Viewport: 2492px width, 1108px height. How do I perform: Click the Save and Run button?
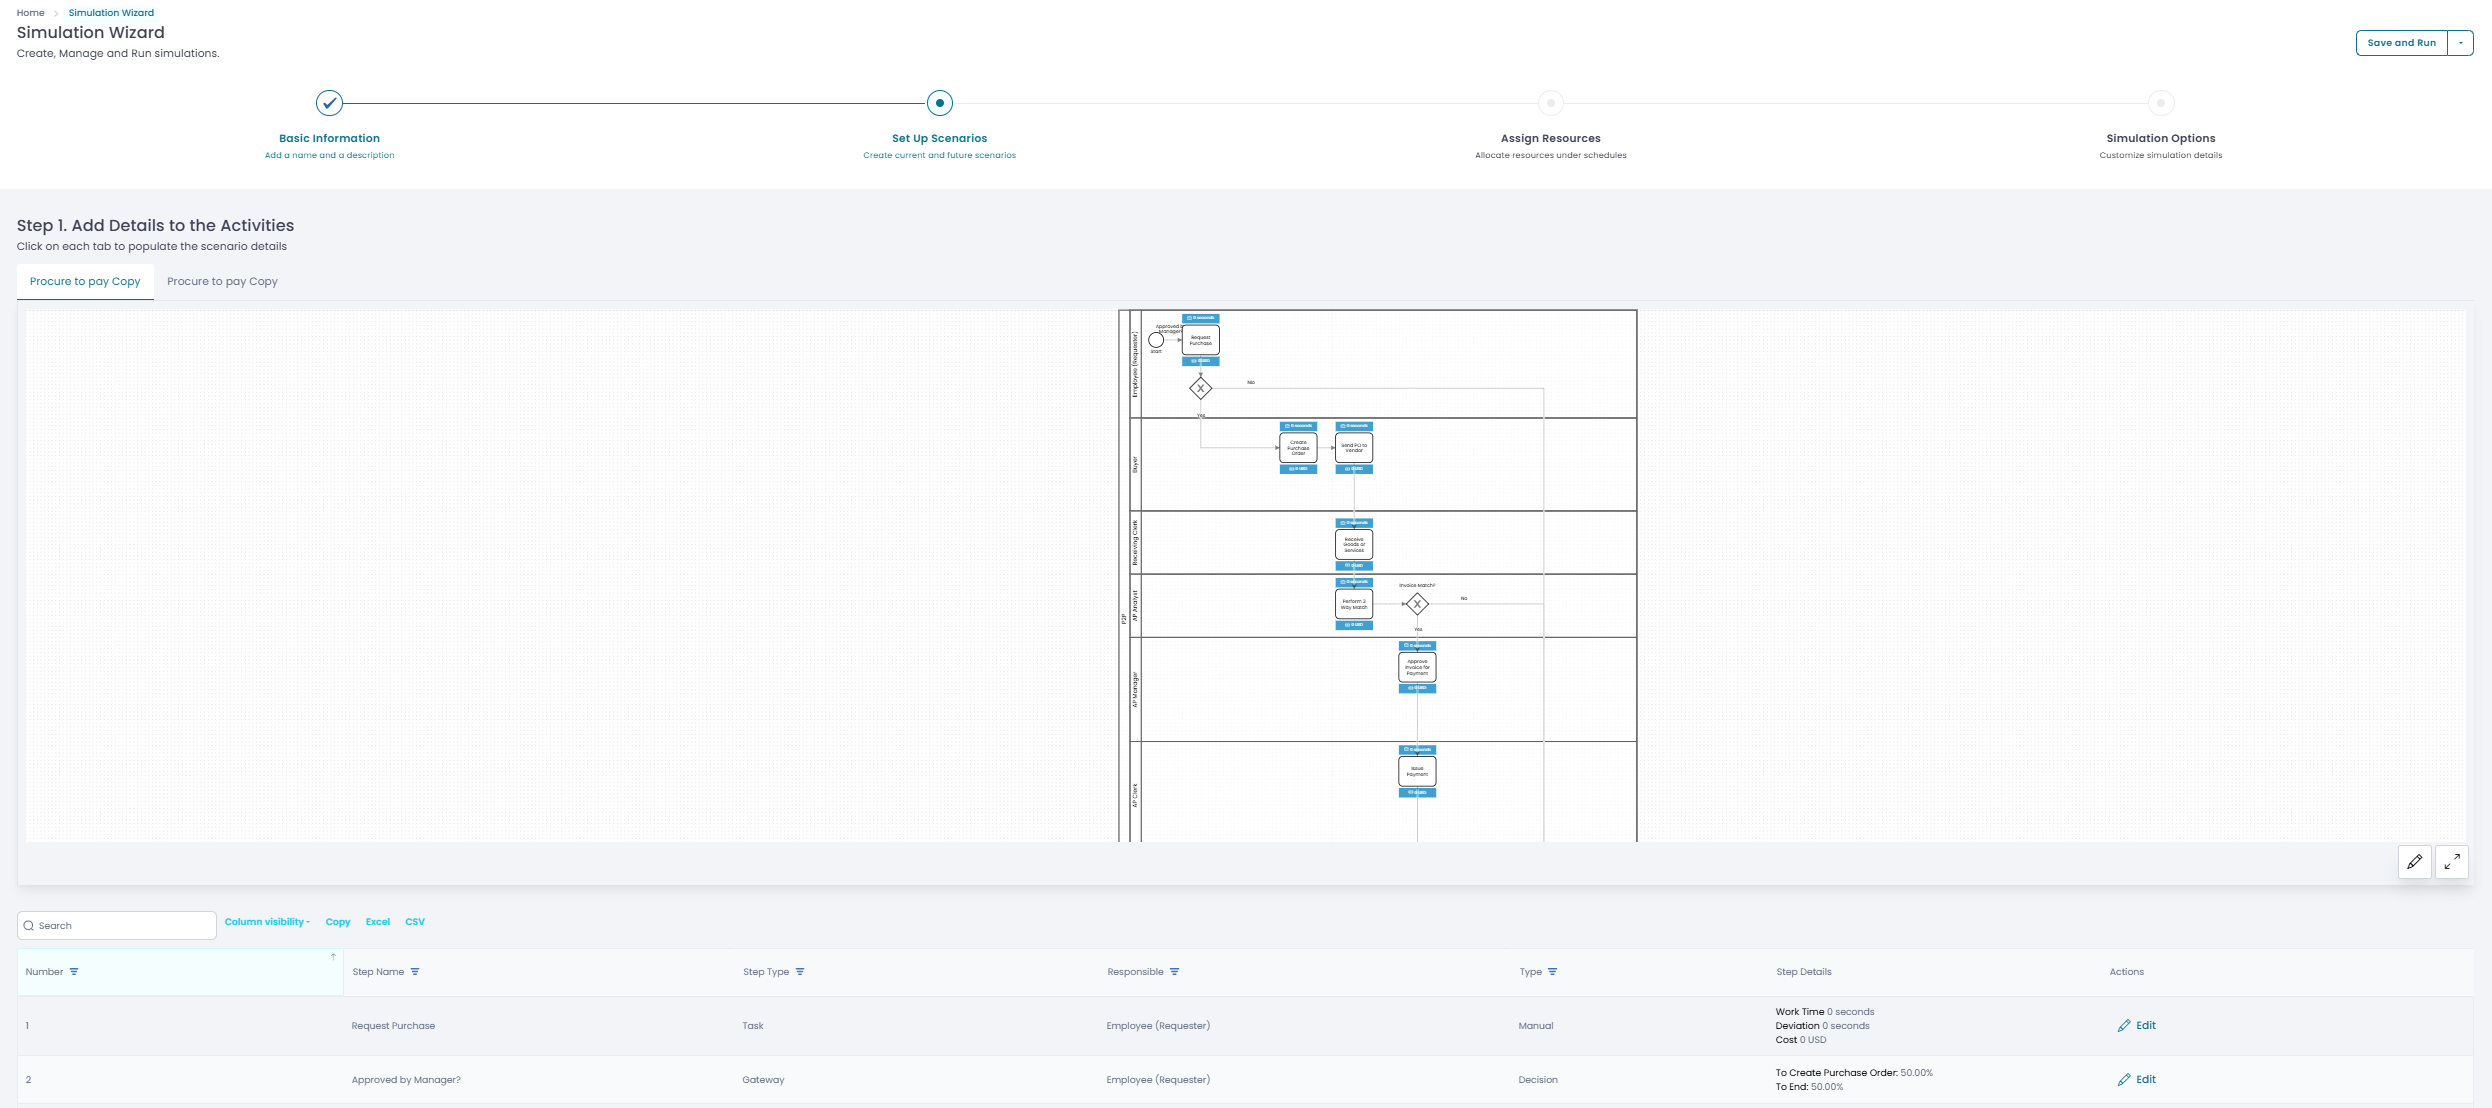2401,43
